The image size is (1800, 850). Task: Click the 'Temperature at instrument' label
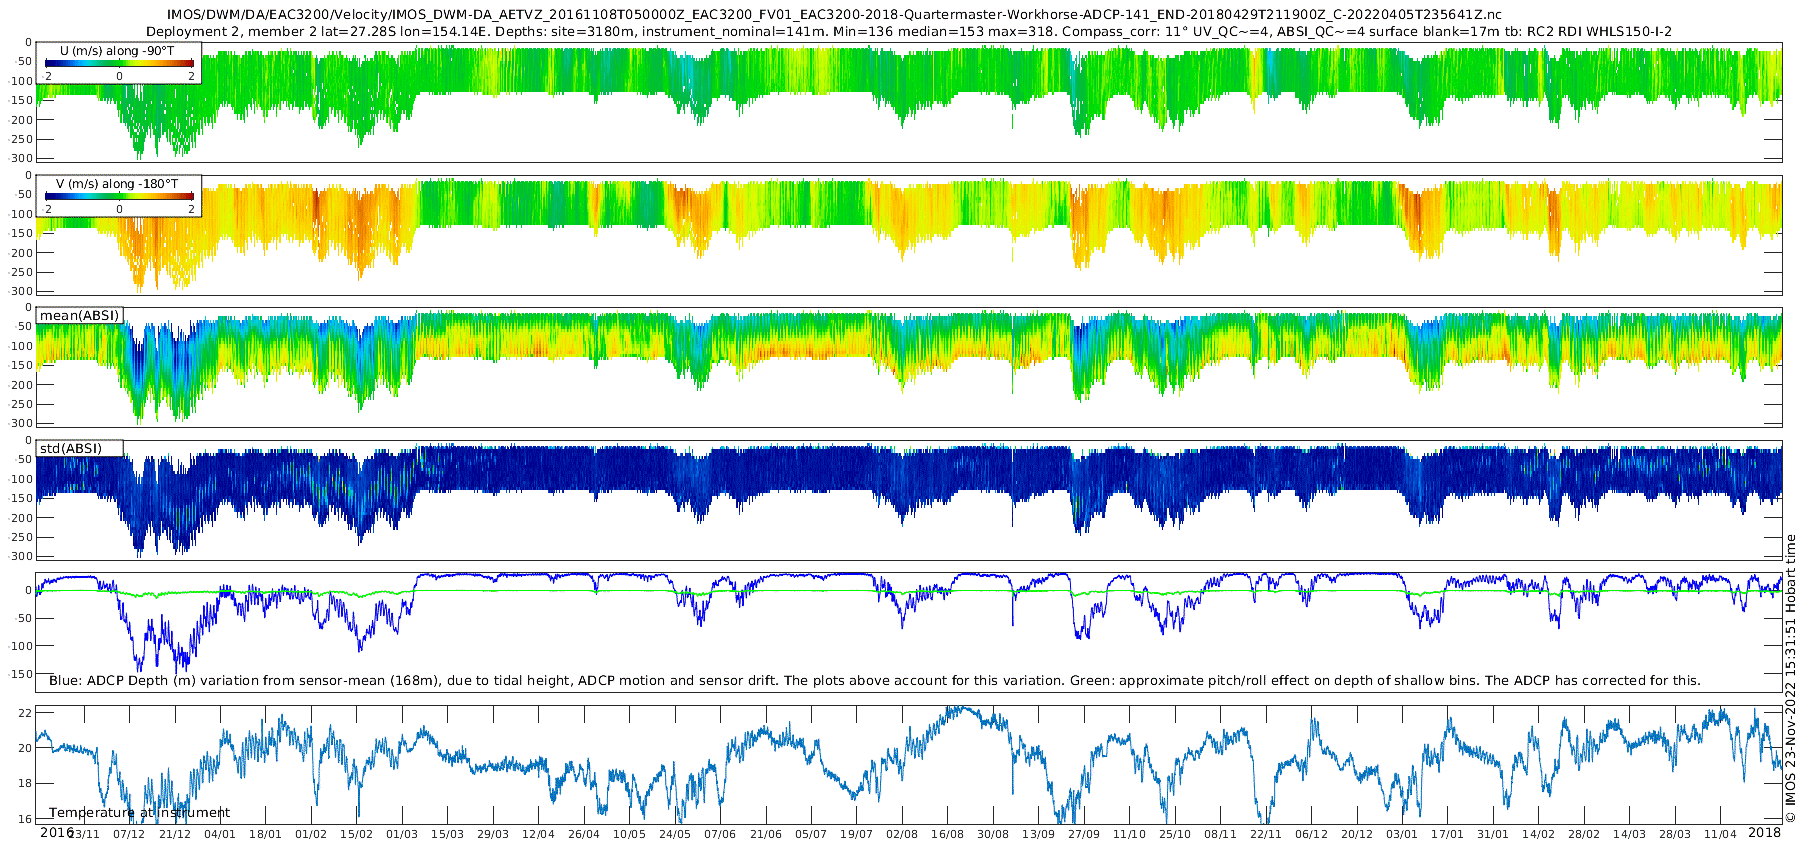coord(139,812)
